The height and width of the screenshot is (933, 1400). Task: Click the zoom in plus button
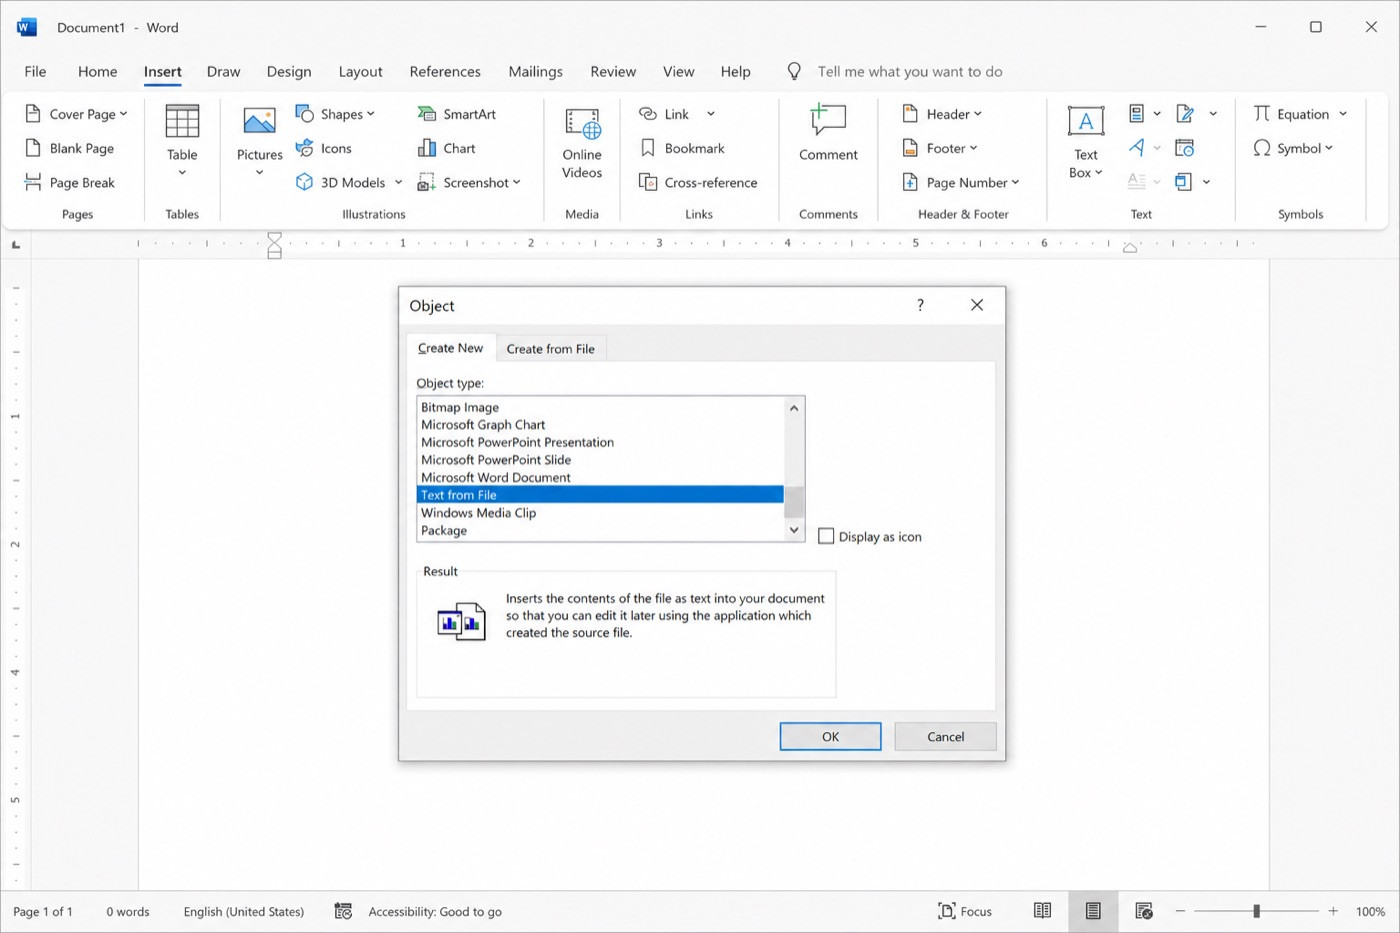click(1333, 911)
